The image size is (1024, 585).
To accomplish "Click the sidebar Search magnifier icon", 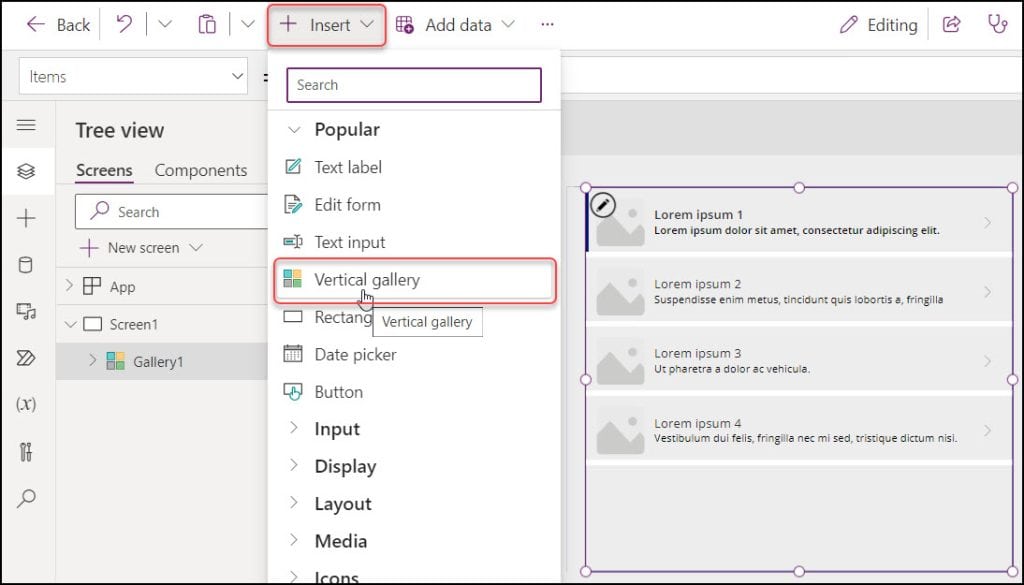I will 26,499.
